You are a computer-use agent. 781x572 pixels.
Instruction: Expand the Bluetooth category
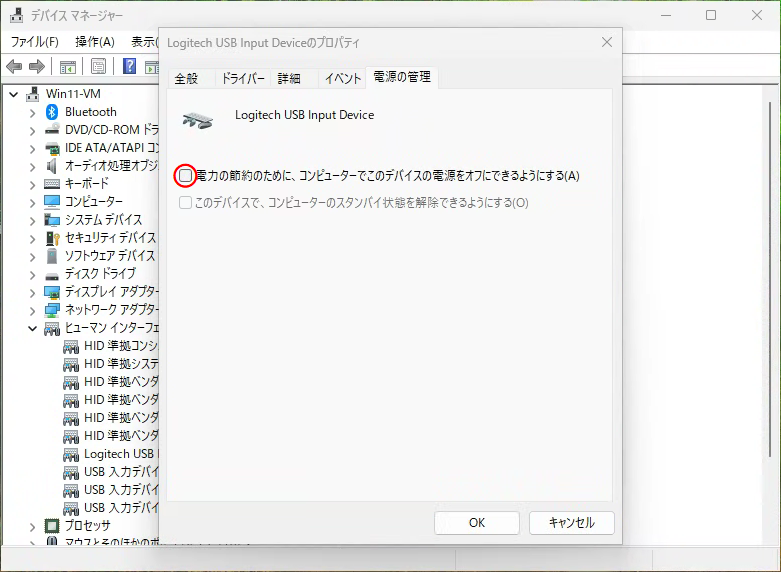click(x=33, y=113)
